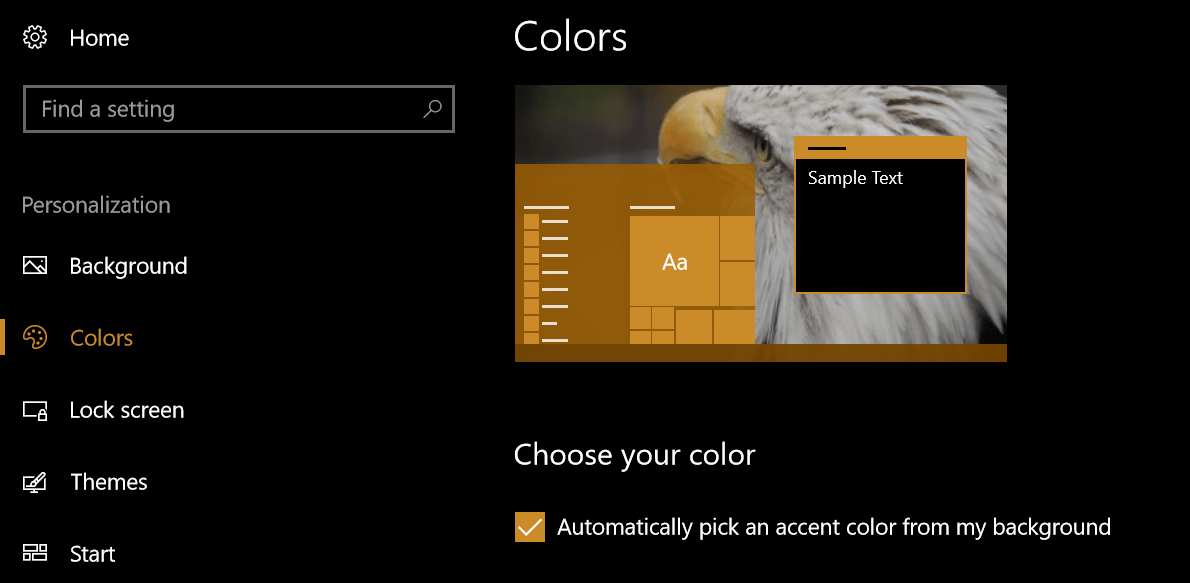Click the Colors palette icon
This screenshot has height=583, width=1190.
(34, 337)
